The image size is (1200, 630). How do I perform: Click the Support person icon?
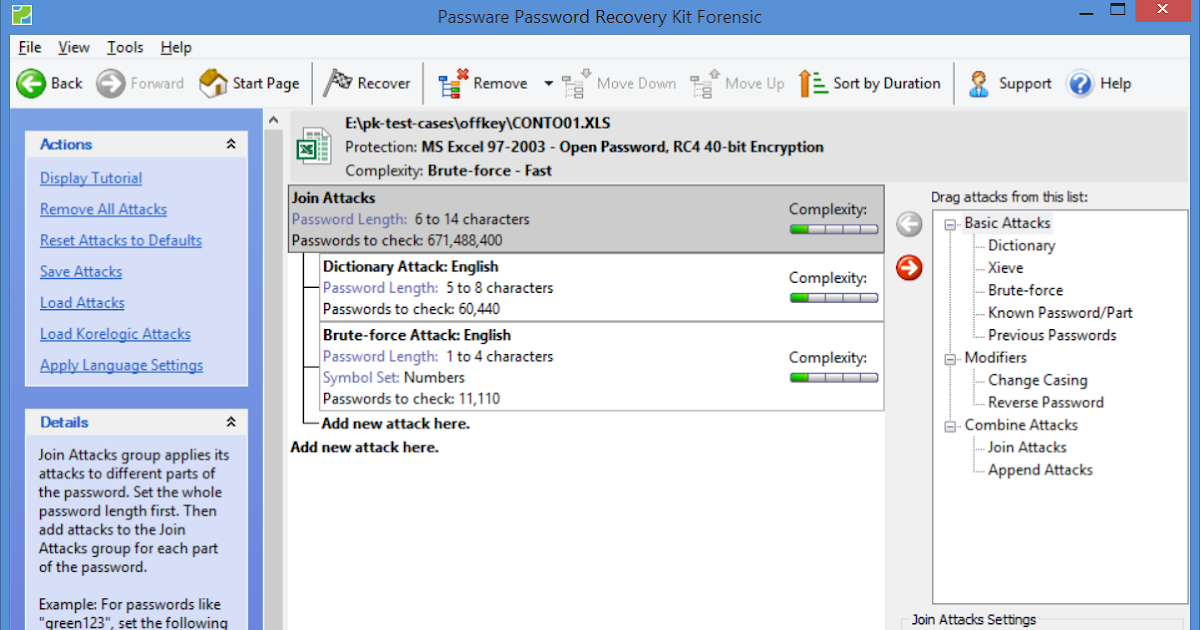click(x=979, y=83)
